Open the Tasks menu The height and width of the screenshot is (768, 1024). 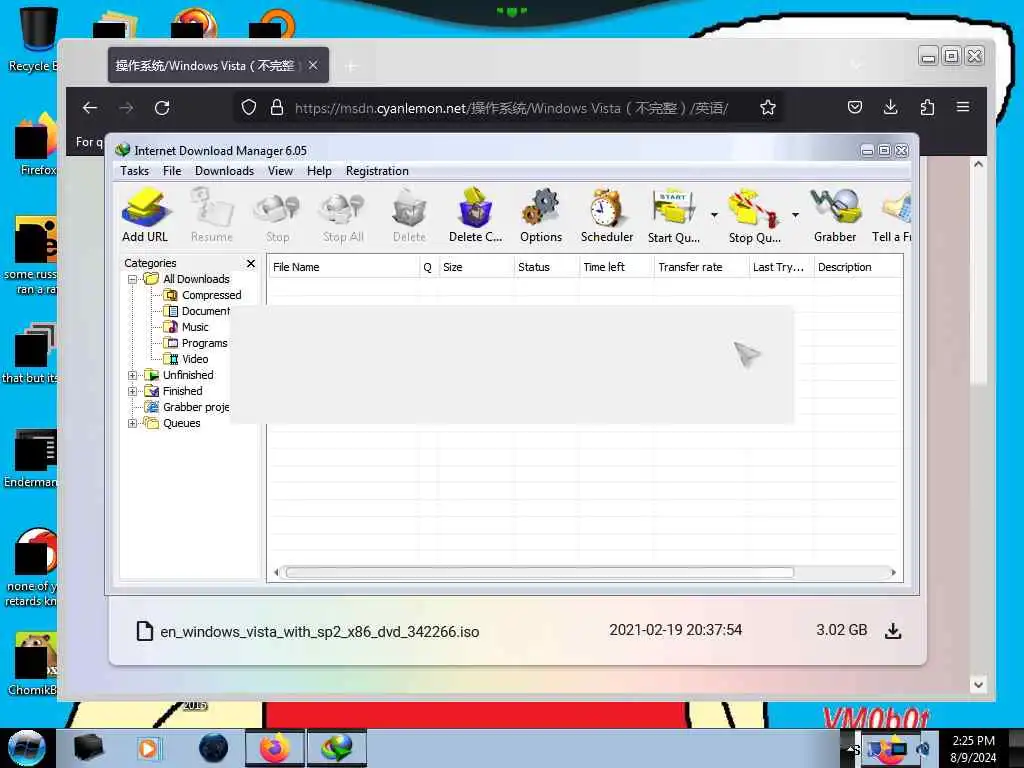(x=135, y=171)
